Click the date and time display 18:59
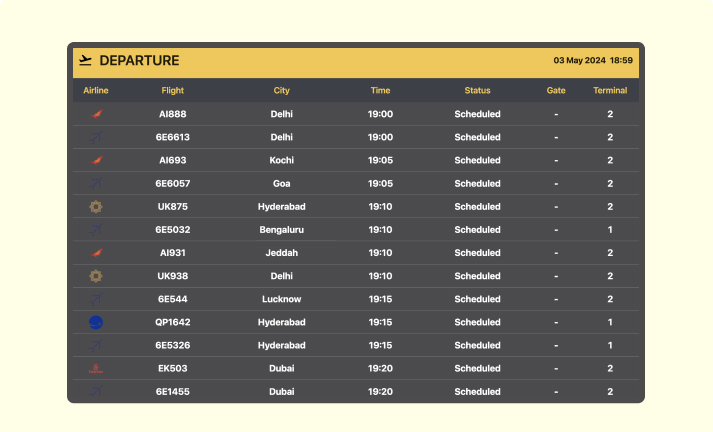 (x=593, y=60)
